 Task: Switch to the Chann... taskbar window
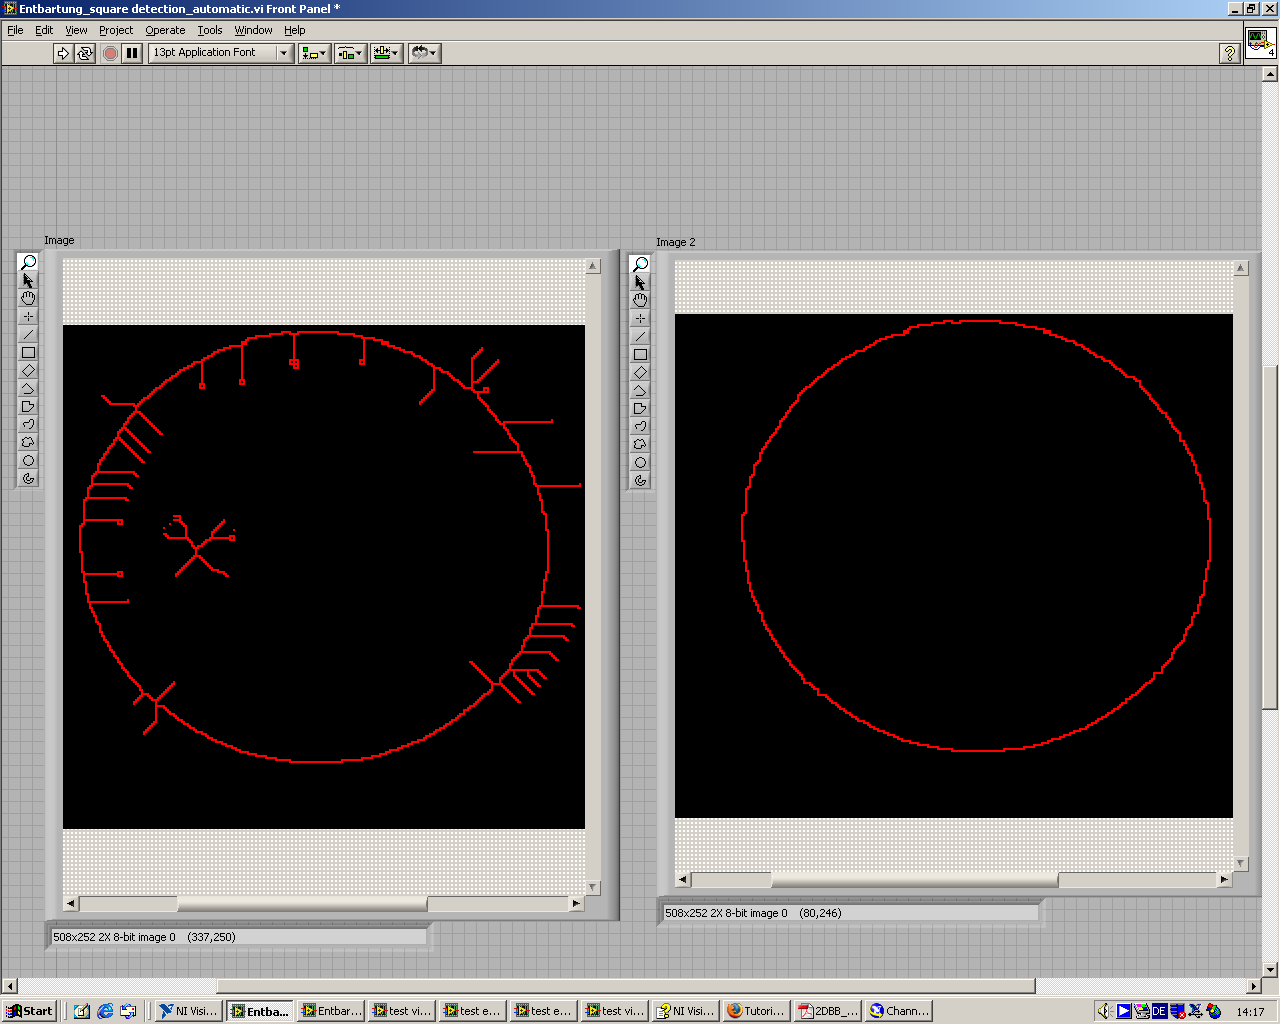click(x=899, y=1011)
